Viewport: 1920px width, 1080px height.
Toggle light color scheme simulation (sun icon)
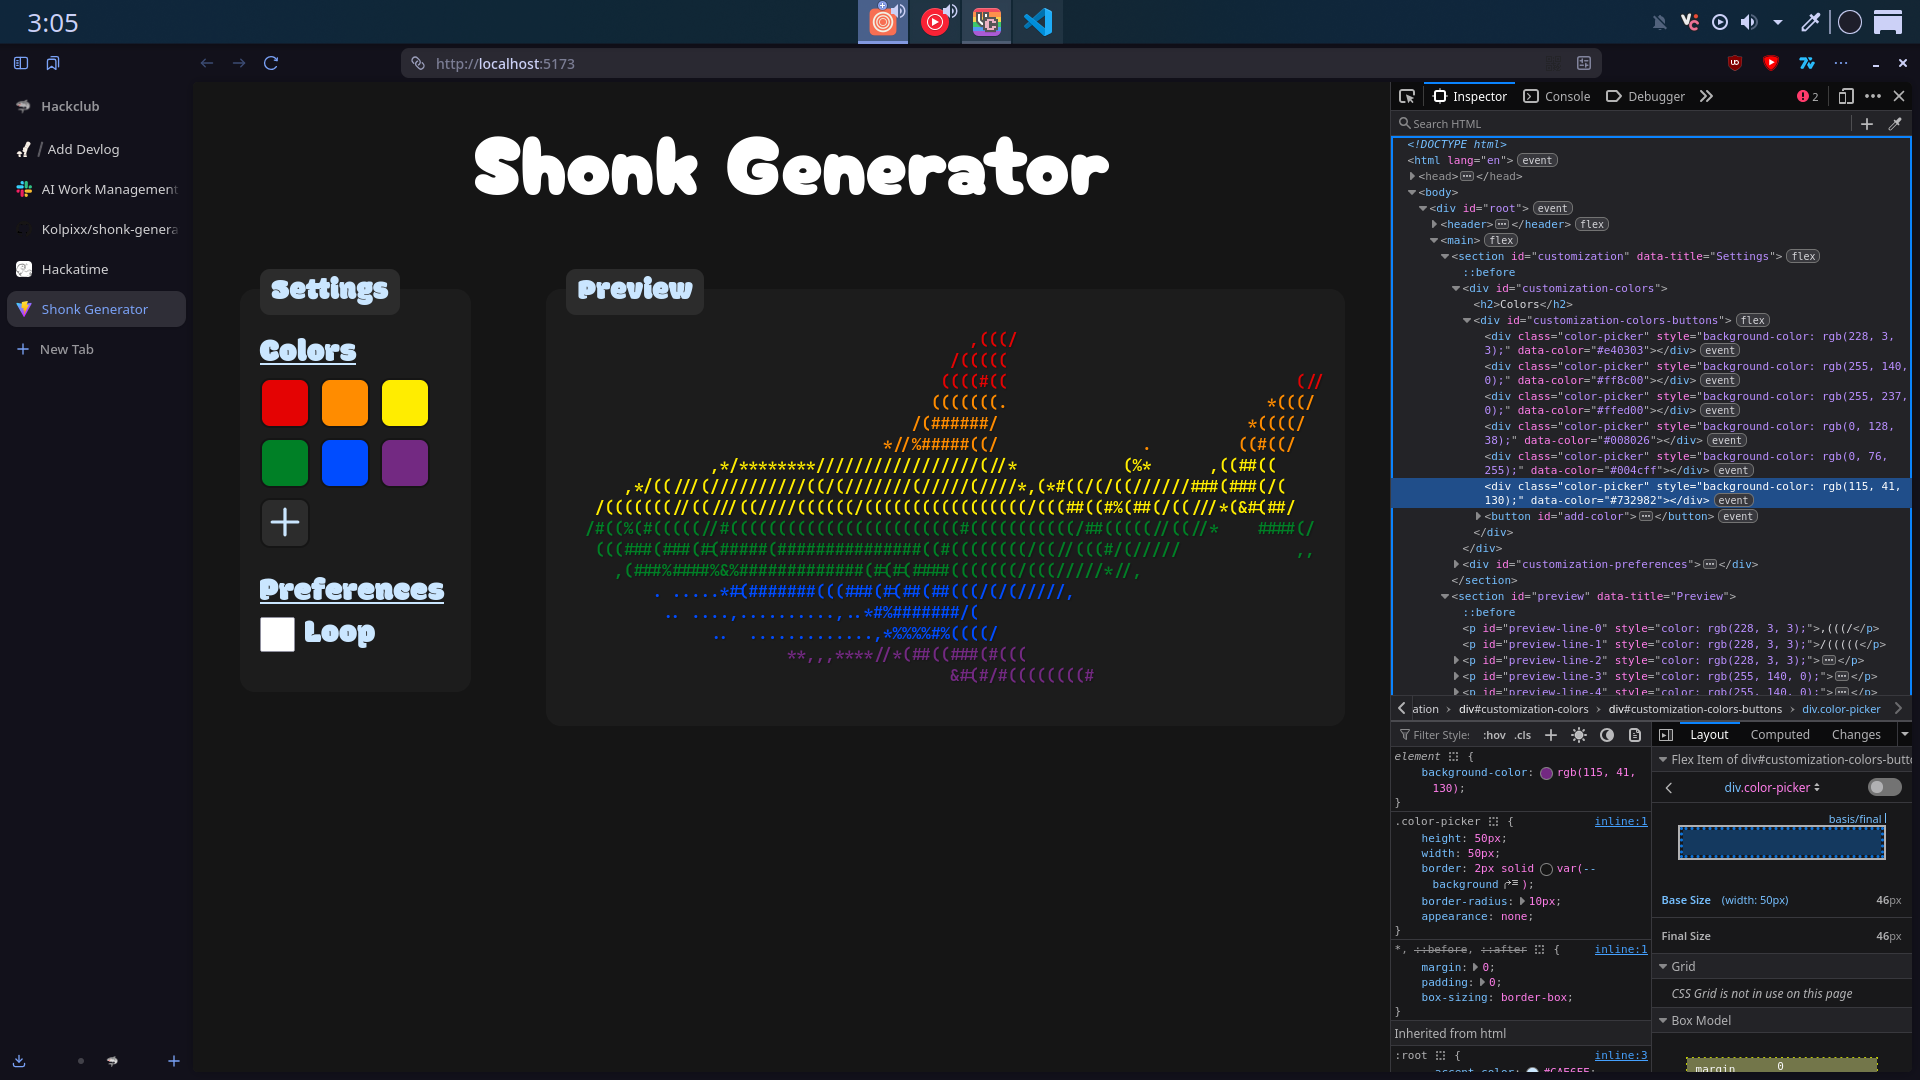tap(1579, 735)
